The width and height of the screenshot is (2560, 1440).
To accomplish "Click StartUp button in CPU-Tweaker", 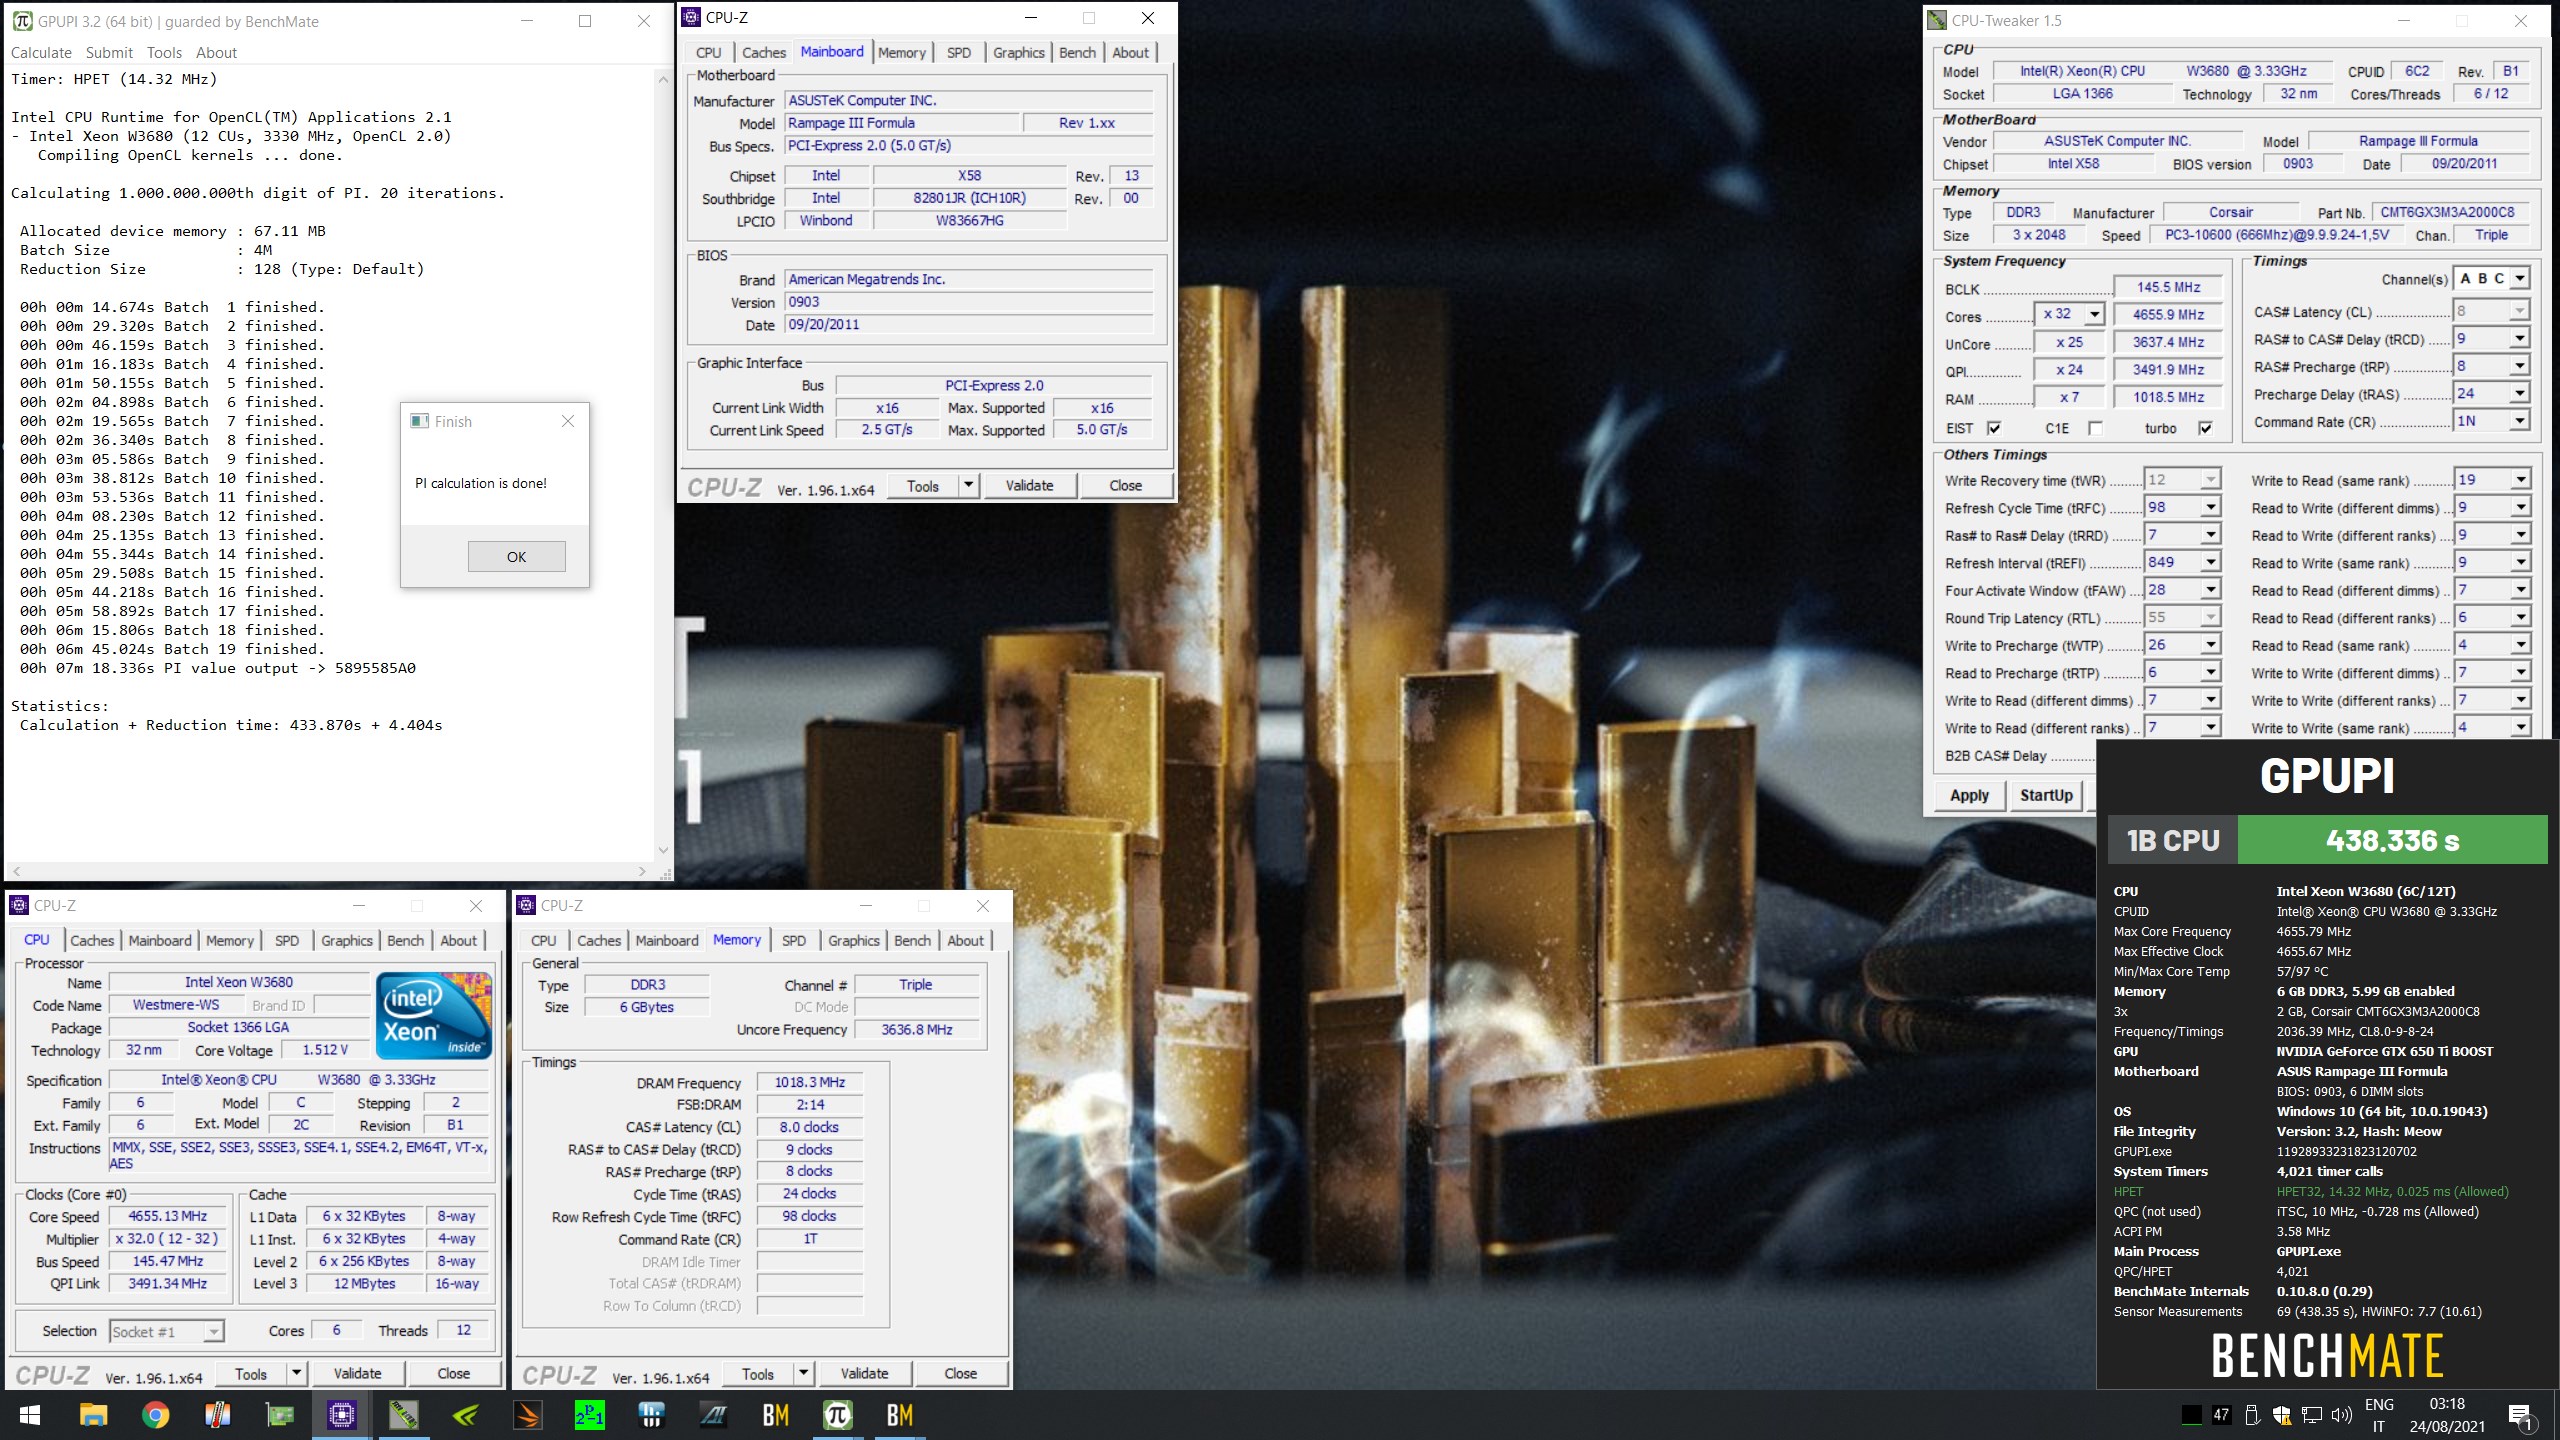I will tap(2046, 795).
